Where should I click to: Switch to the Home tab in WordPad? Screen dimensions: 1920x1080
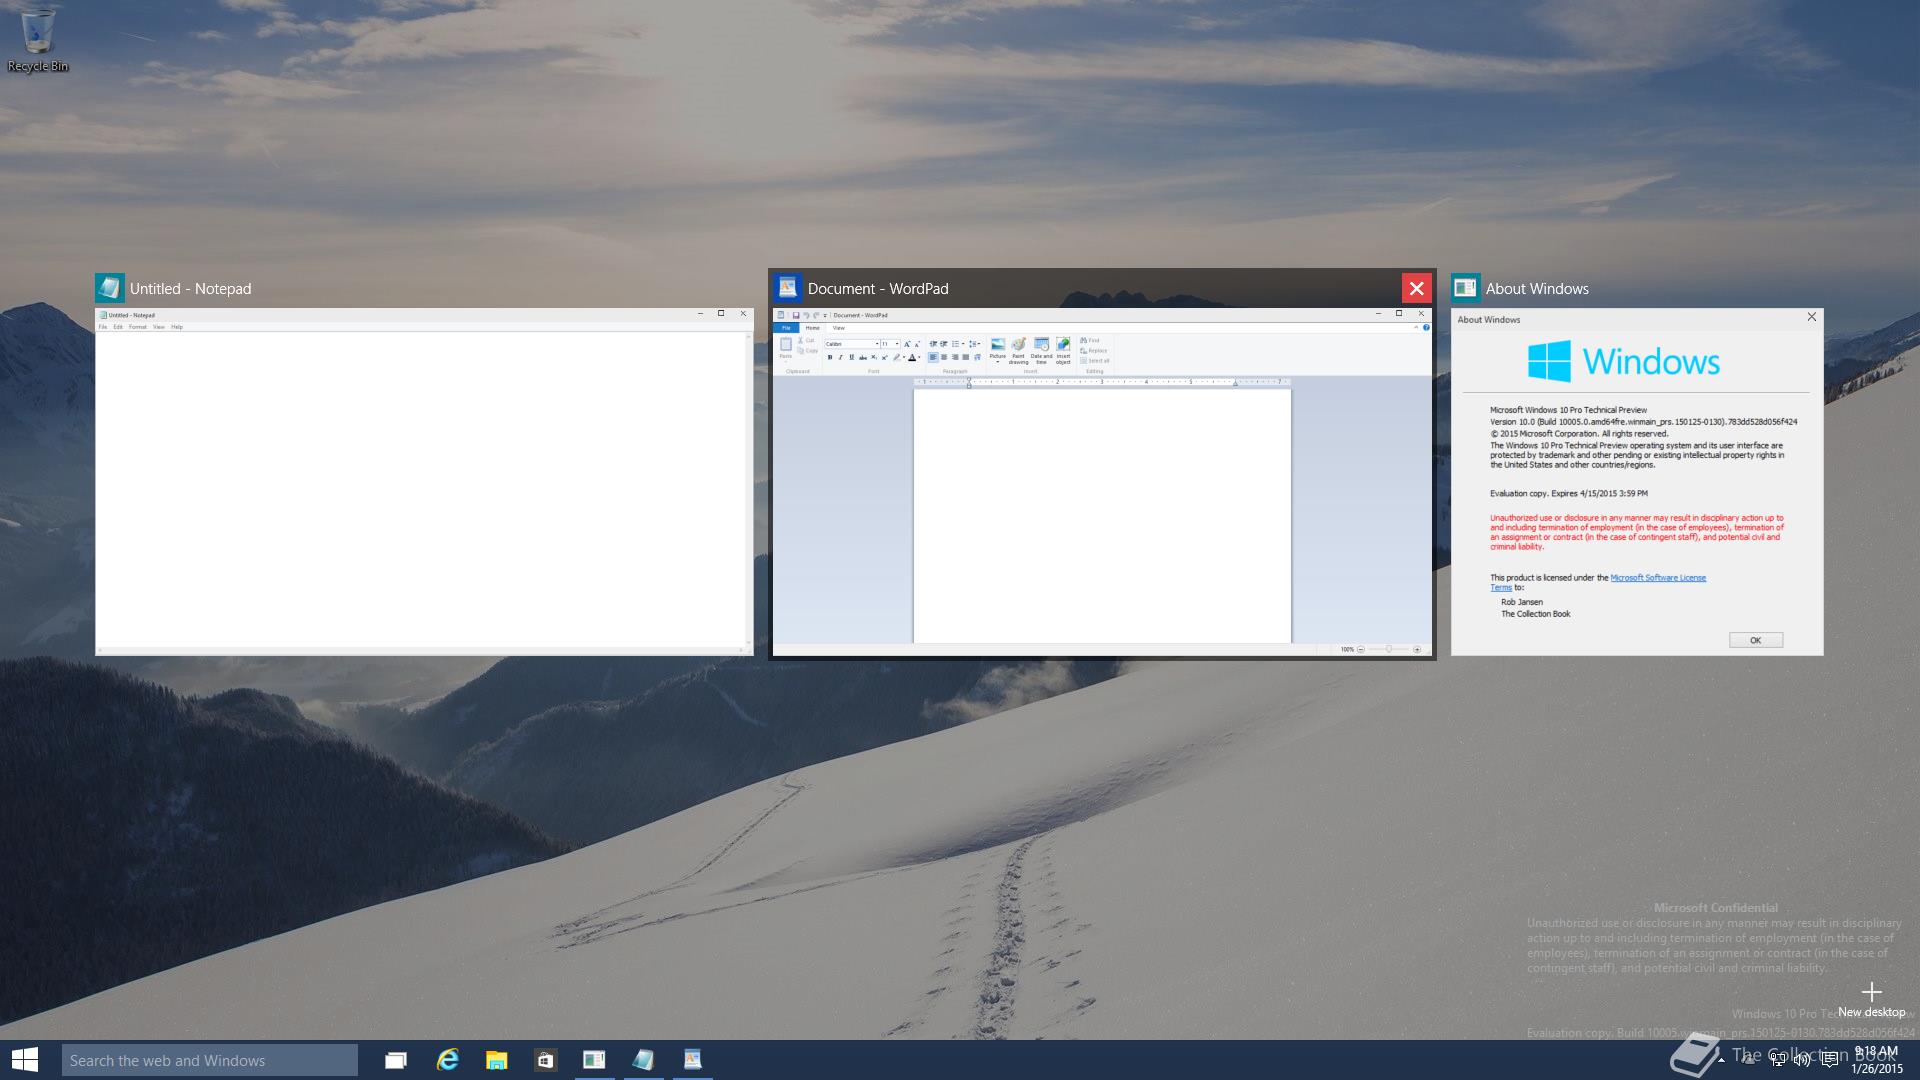[813, 328]
